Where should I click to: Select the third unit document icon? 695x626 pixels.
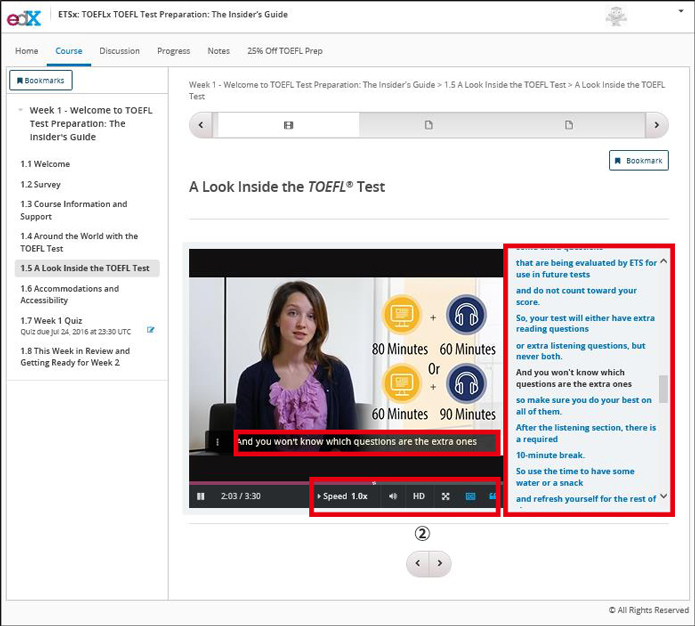(x=569, y=125)
